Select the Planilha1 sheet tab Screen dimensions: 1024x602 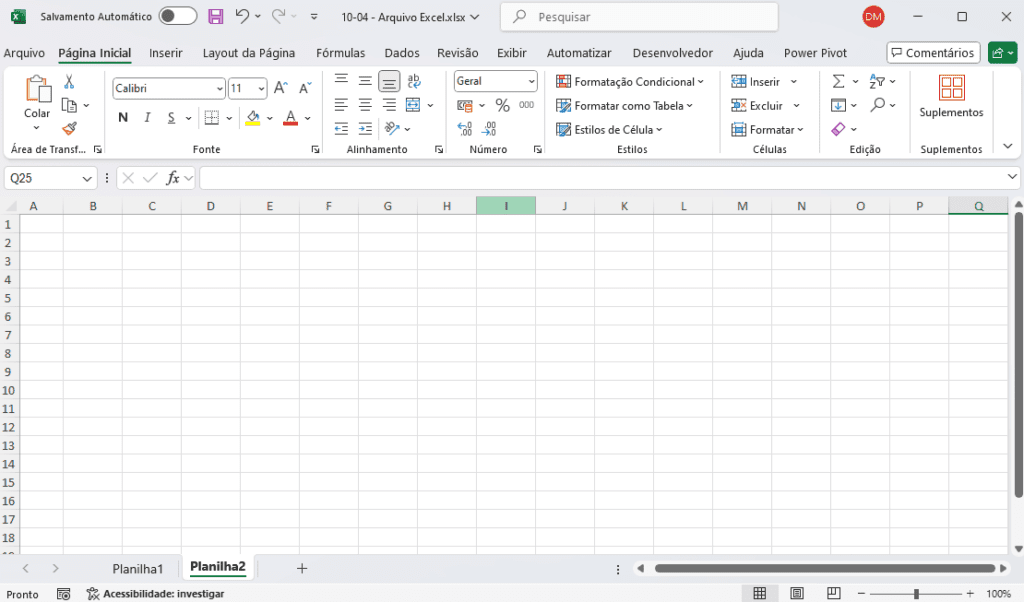coord(138,569)
